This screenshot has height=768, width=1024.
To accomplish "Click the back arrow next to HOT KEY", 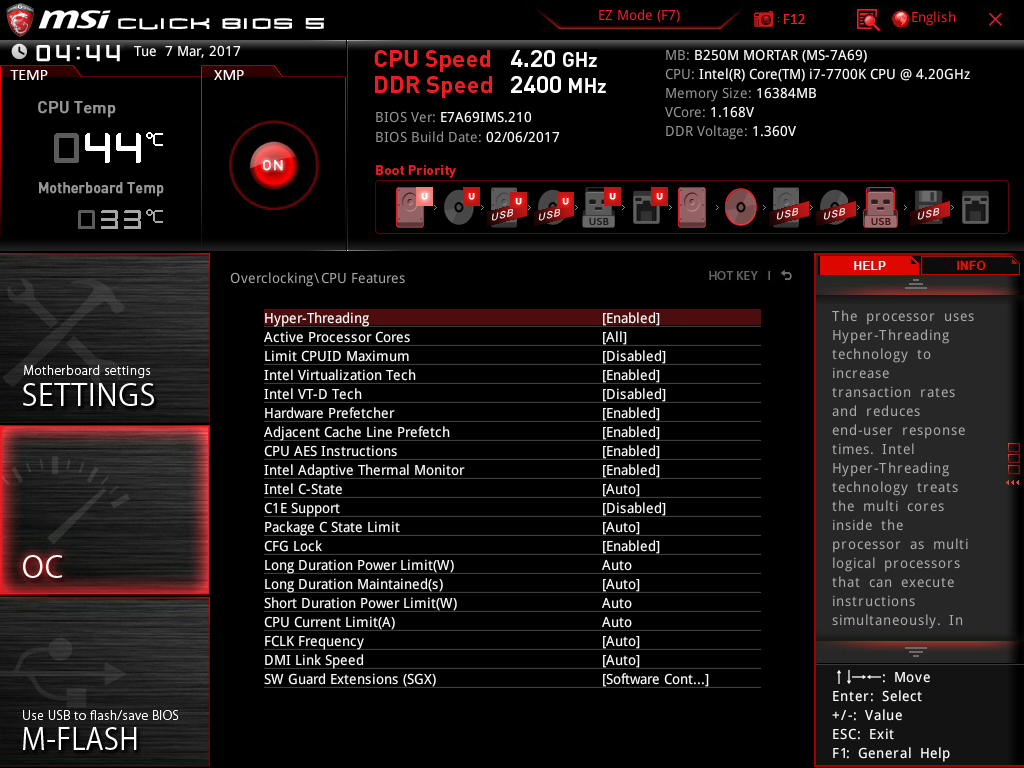I will coord(787,276).
